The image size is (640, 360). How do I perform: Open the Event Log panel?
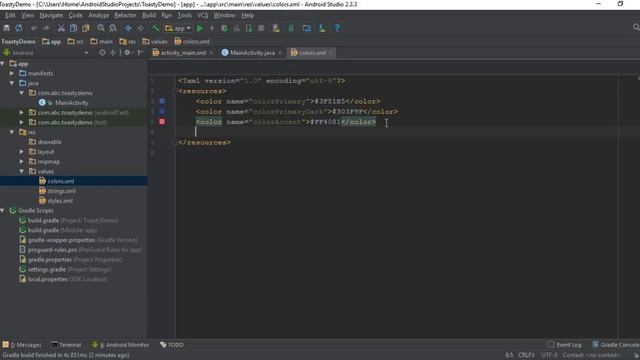pos(564,345)
